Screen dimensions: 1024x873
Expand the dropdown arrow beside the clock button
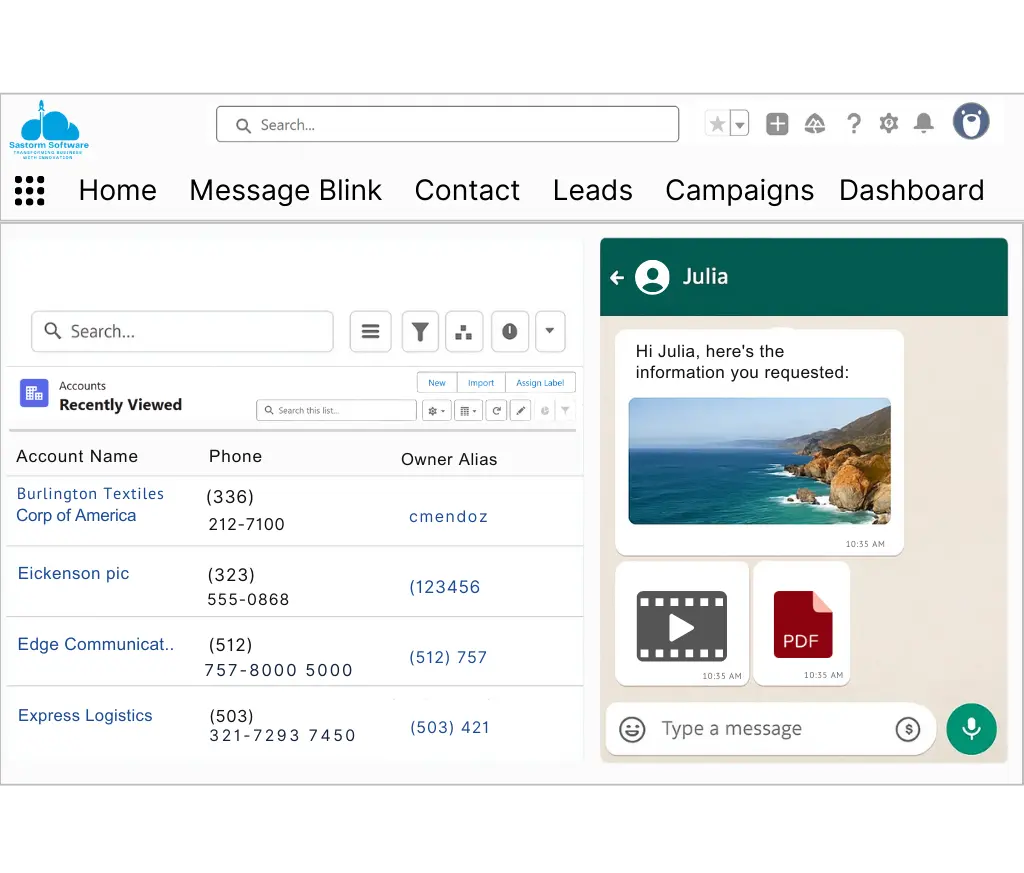pos(550,332)
